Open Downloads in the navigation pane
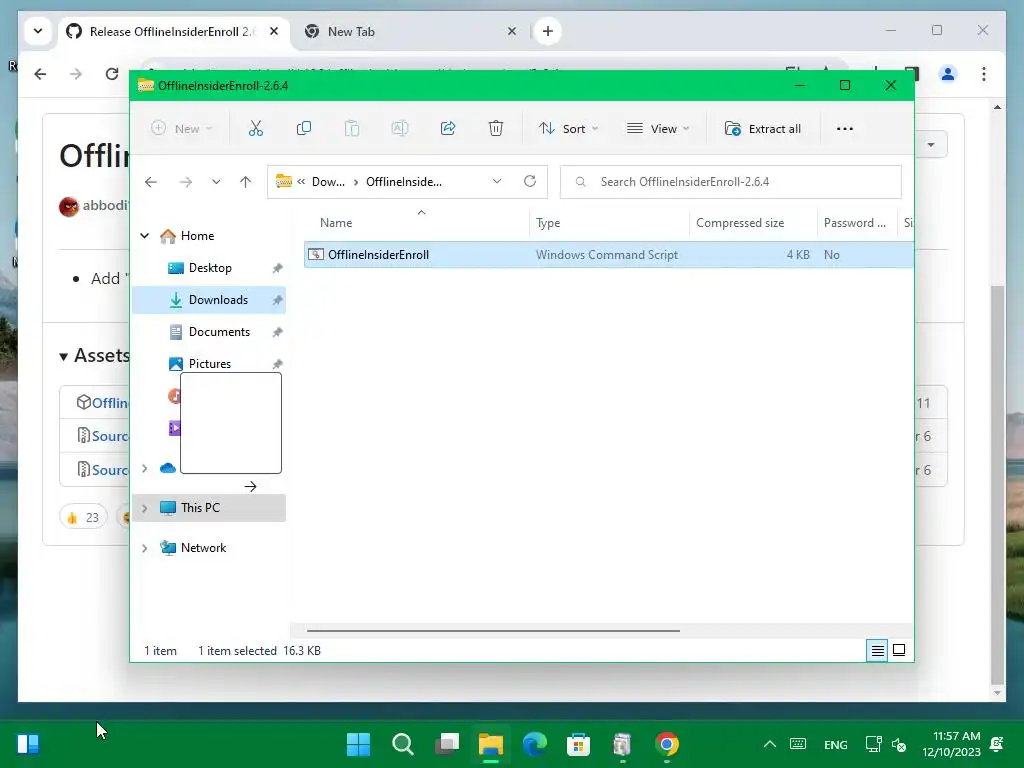 tap(209, 300)
